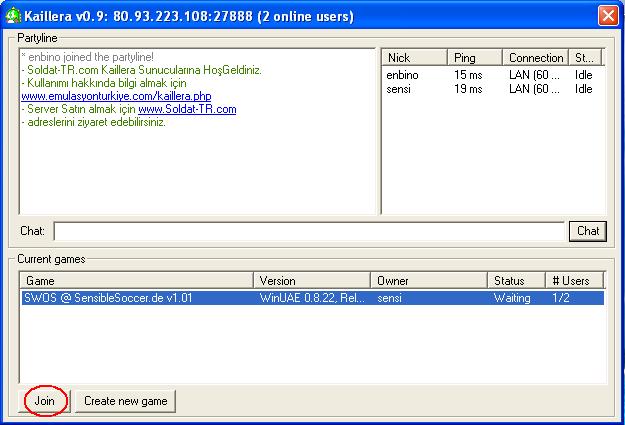Sort games by Version column header
Image resolution: width=625 pixels, height=425 pixels.
(x=312, y=281)
